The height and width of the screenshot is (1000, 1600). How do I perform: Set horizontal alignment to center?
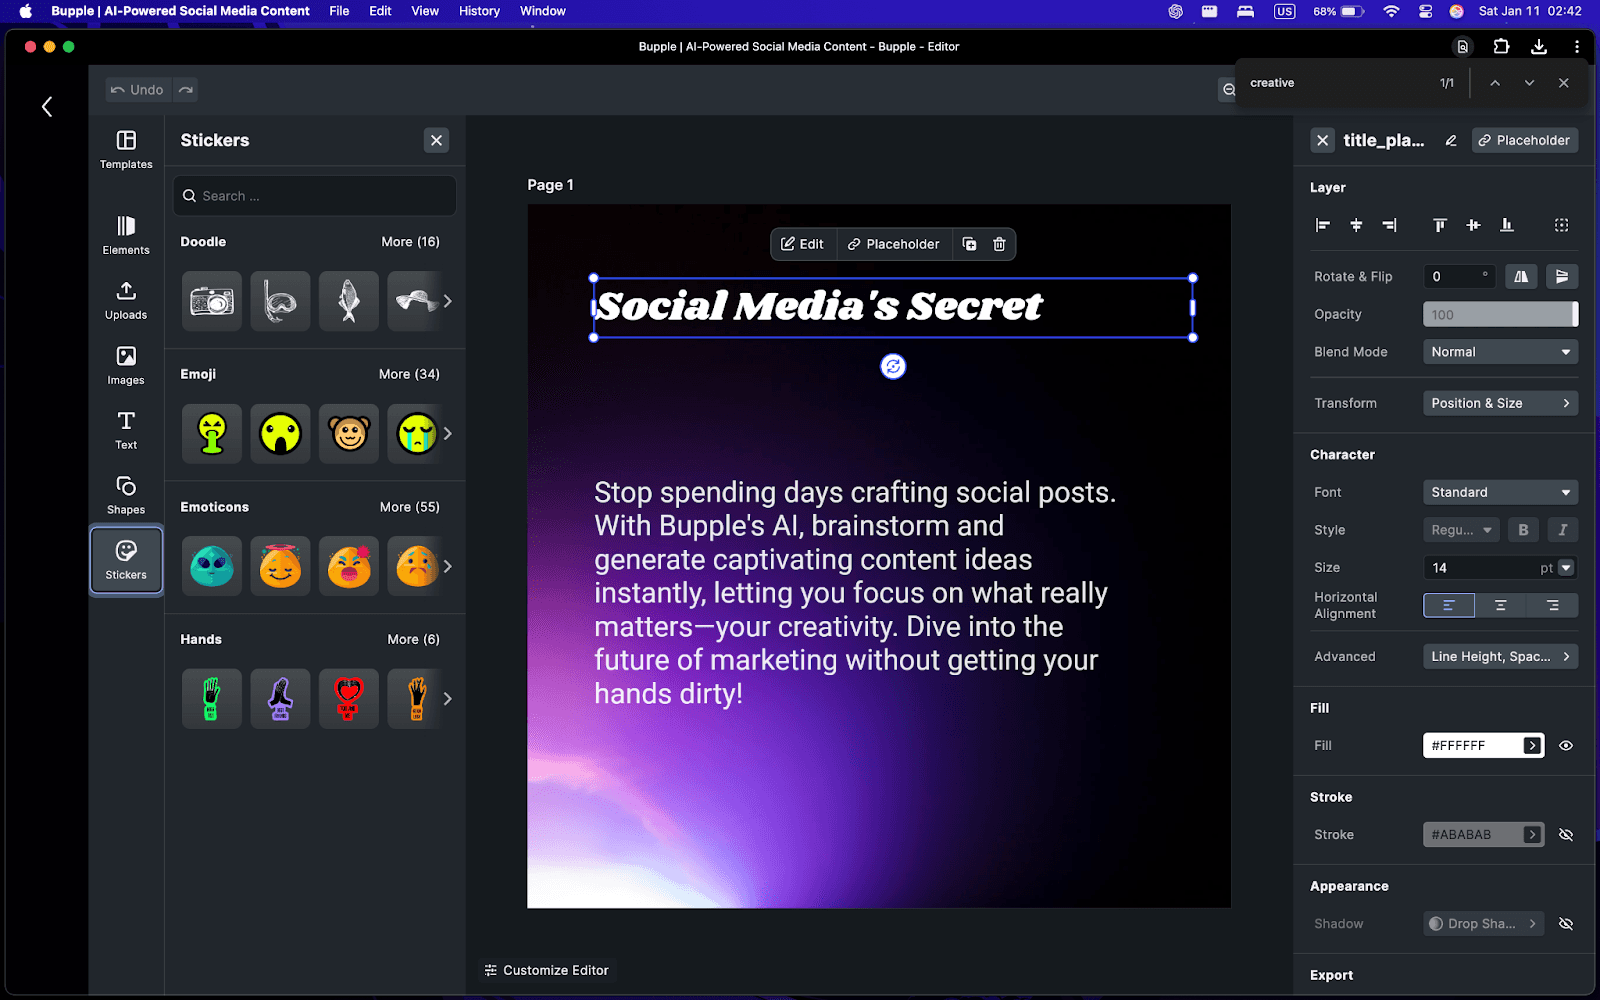pyautogui.click(x=1501, y=605)
